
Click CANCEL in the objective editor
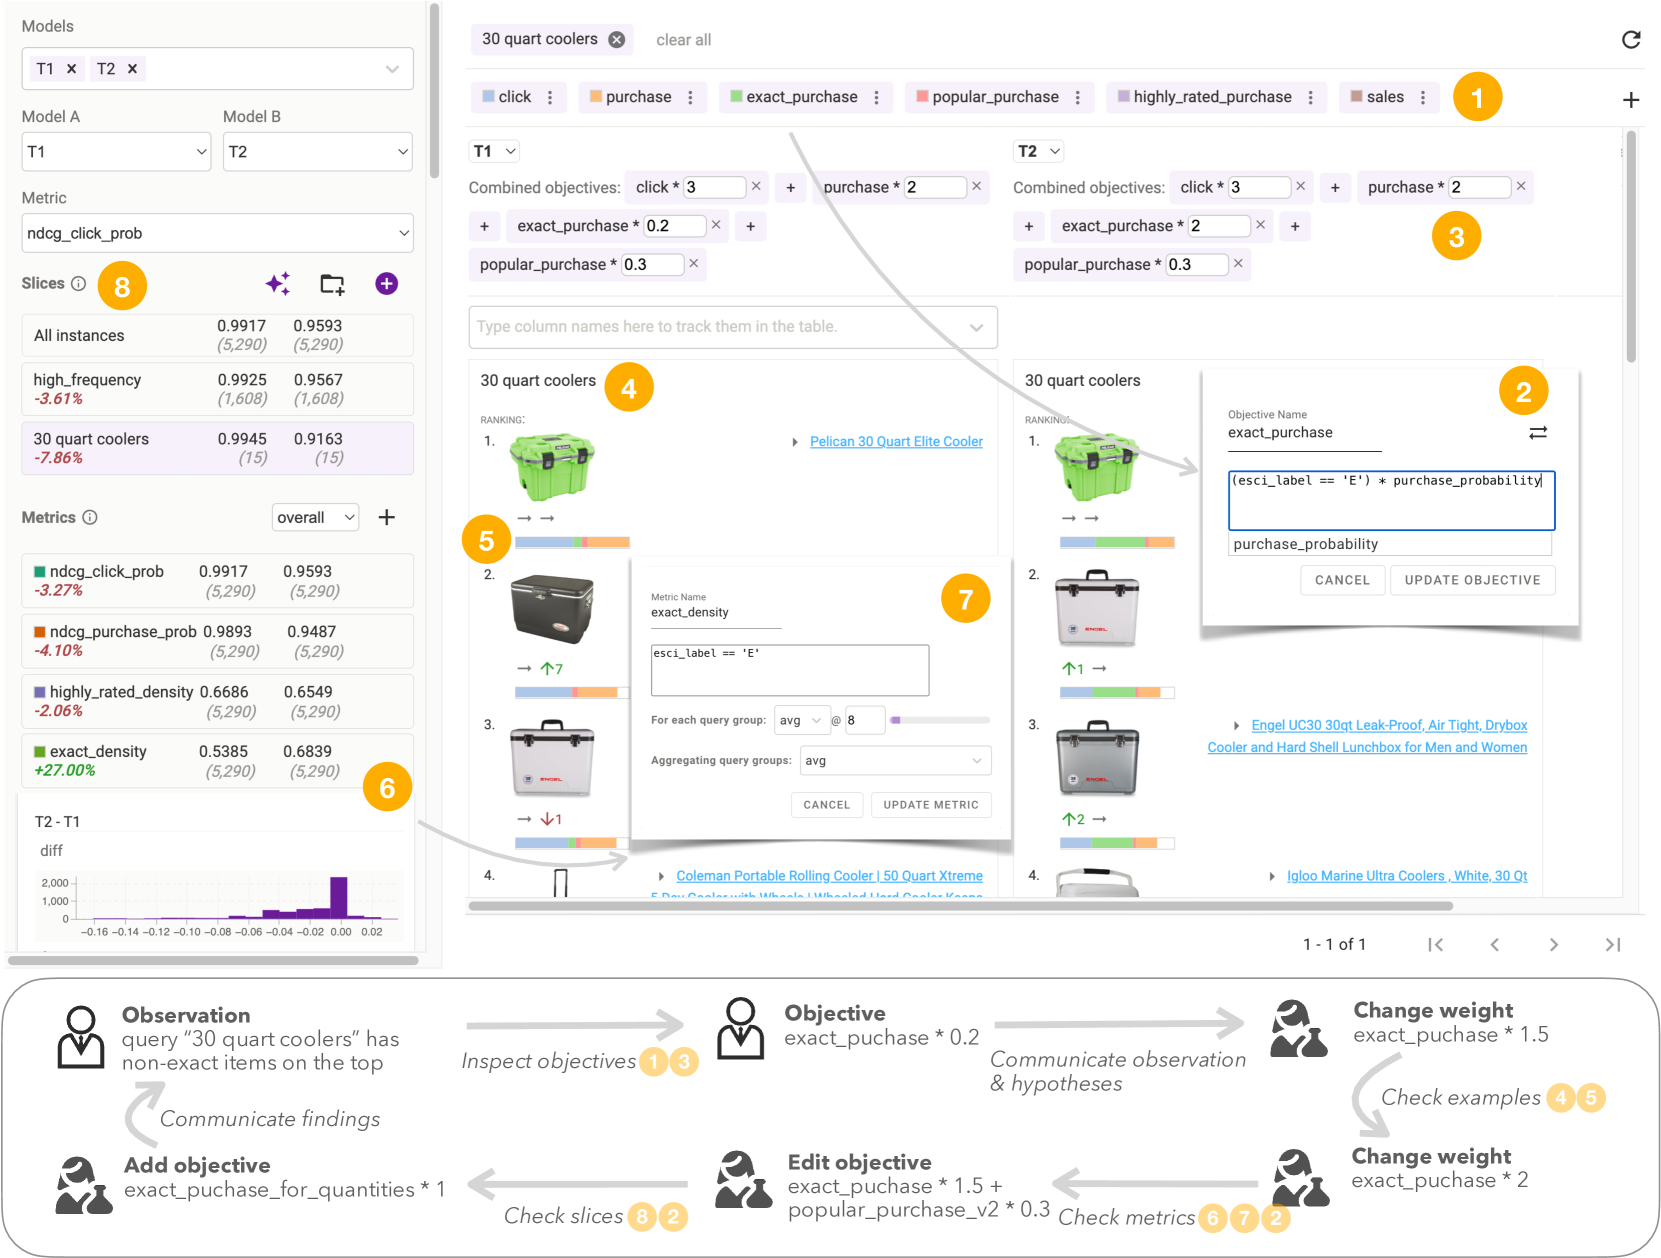point(1342,580)
